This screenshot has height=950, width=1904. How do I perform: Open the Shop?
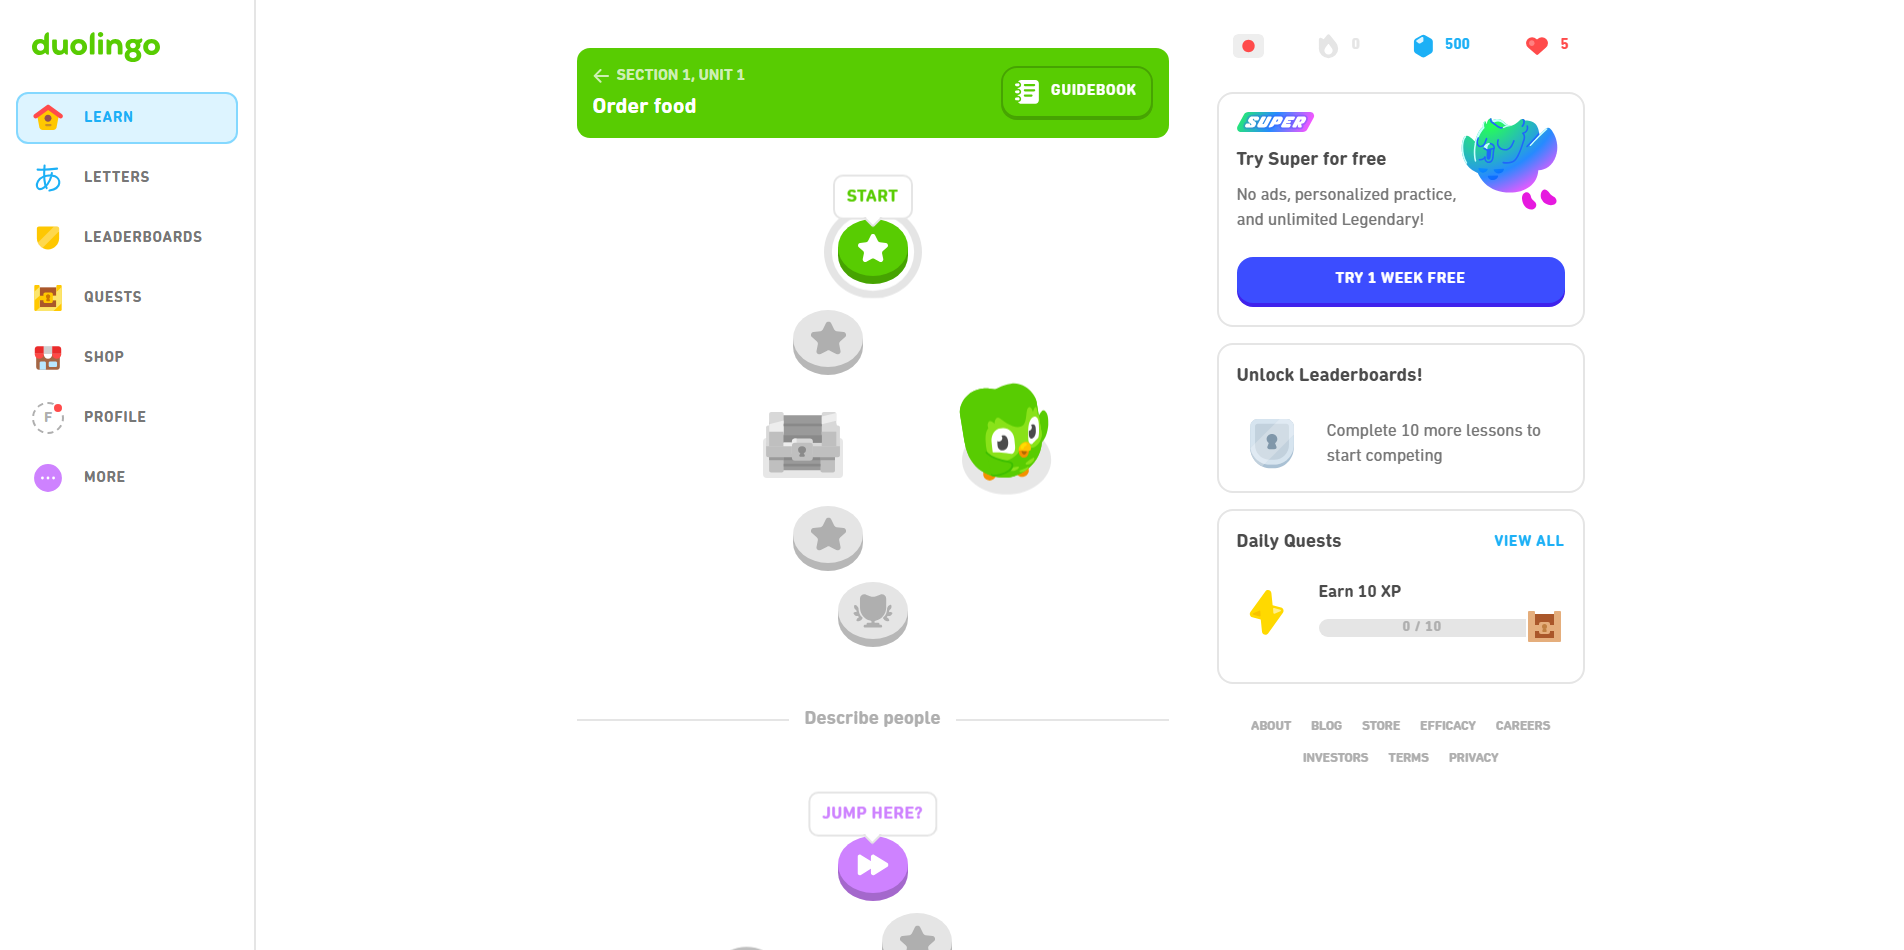click(103, 357)
